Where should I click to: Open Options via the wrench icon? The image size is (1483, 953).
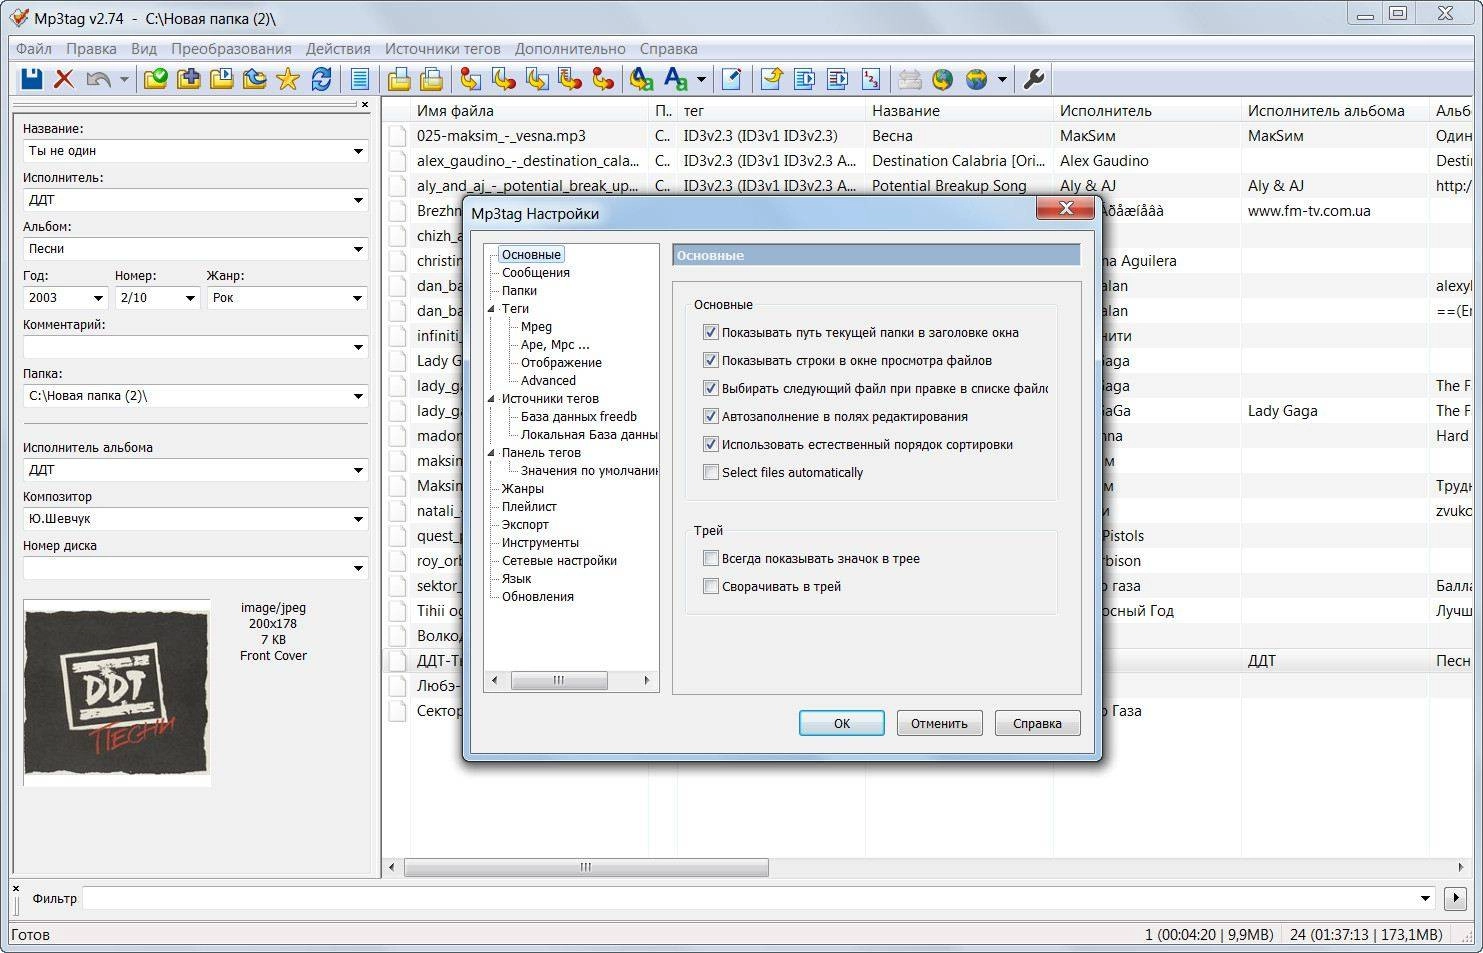click(1034, 79)
